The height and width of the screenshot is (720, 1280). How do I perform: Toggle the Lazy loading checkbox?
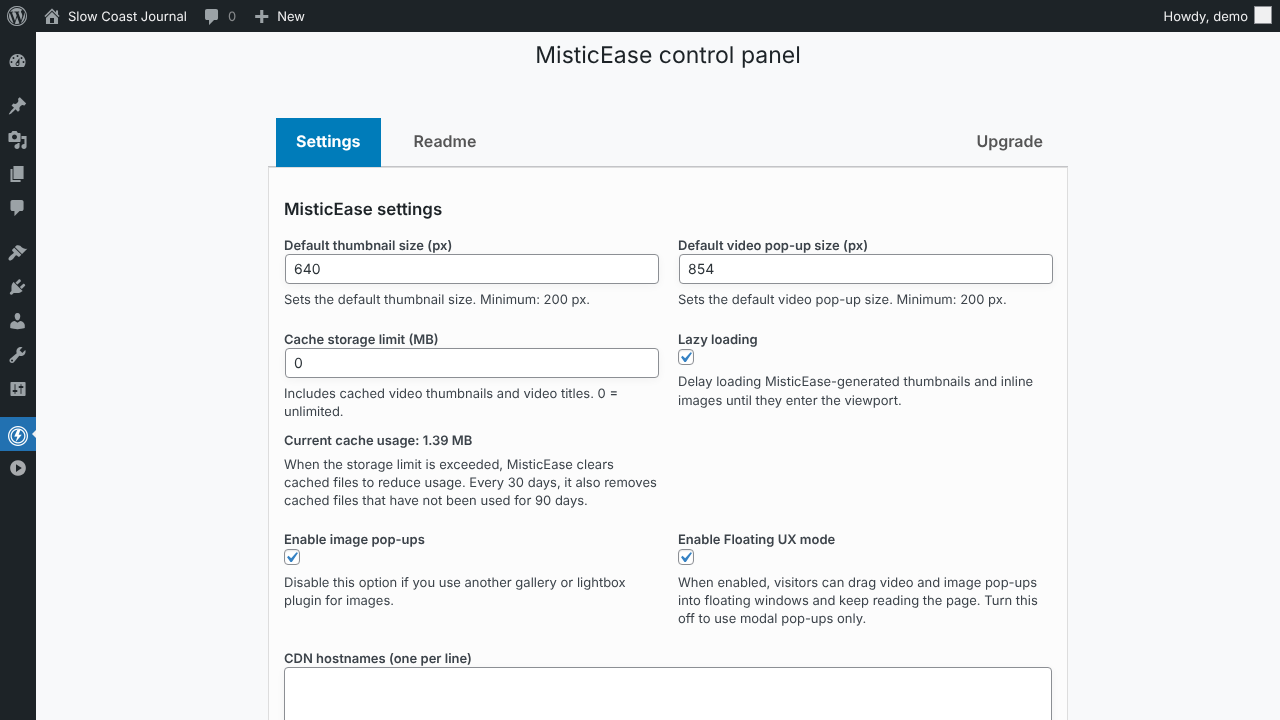click(x=686, y=357)
